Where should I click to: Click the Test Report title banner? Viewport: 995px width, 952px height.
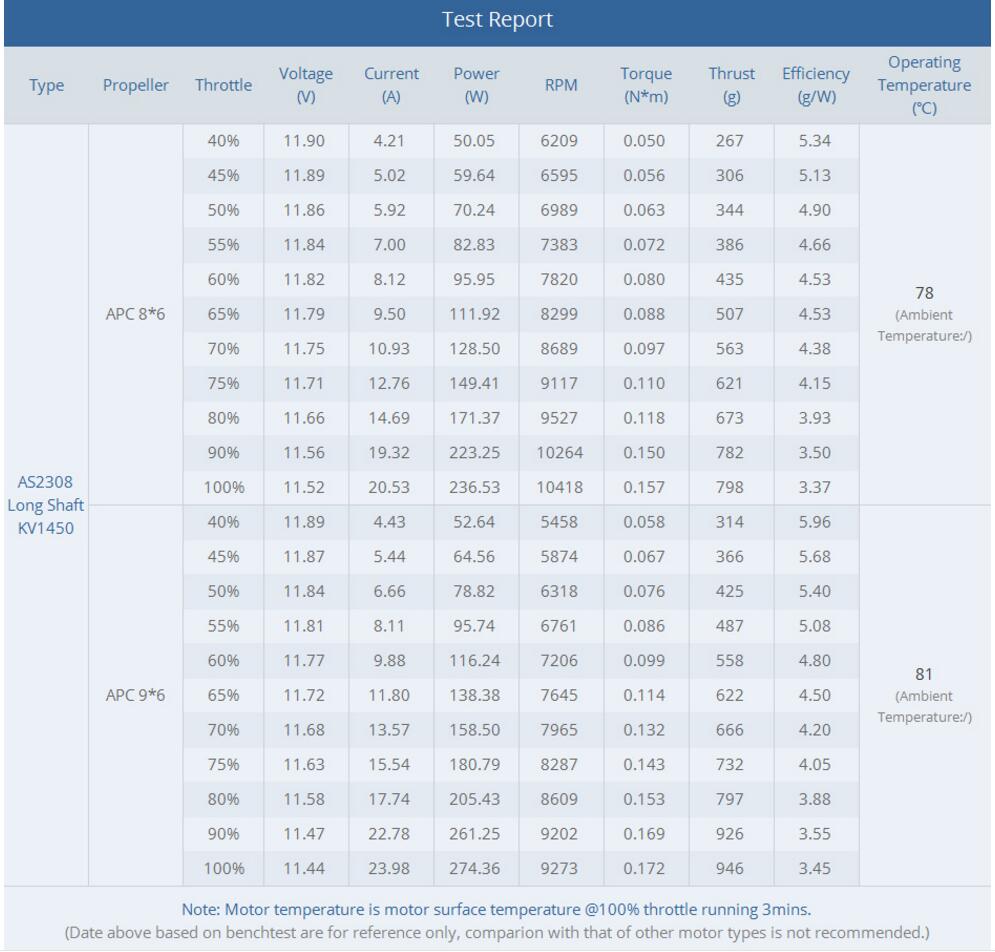(497, 20)
